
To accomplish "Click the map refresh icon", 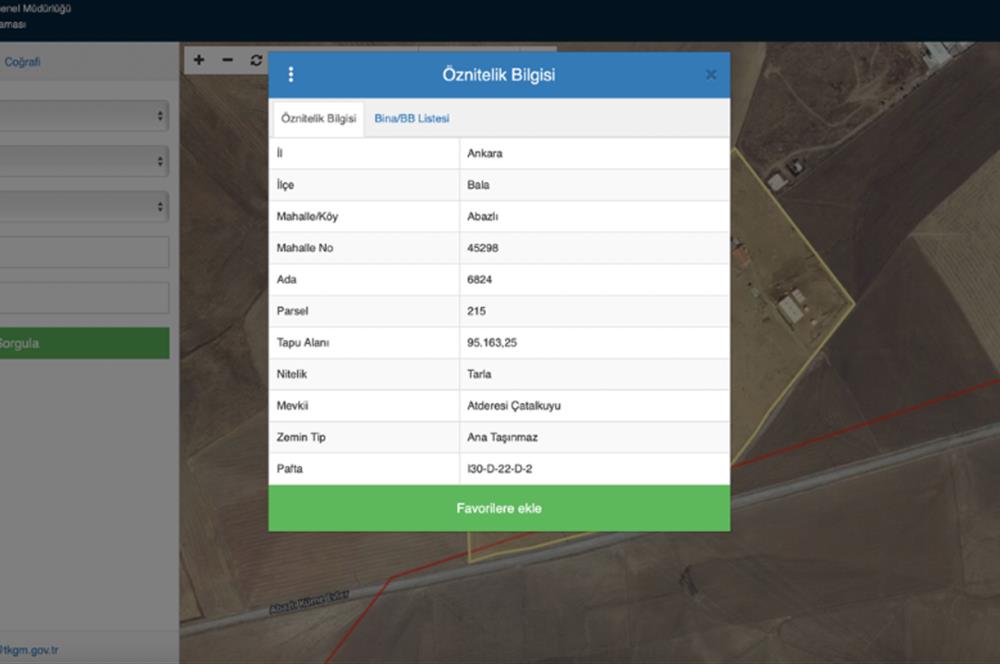I will pos(256,60).
